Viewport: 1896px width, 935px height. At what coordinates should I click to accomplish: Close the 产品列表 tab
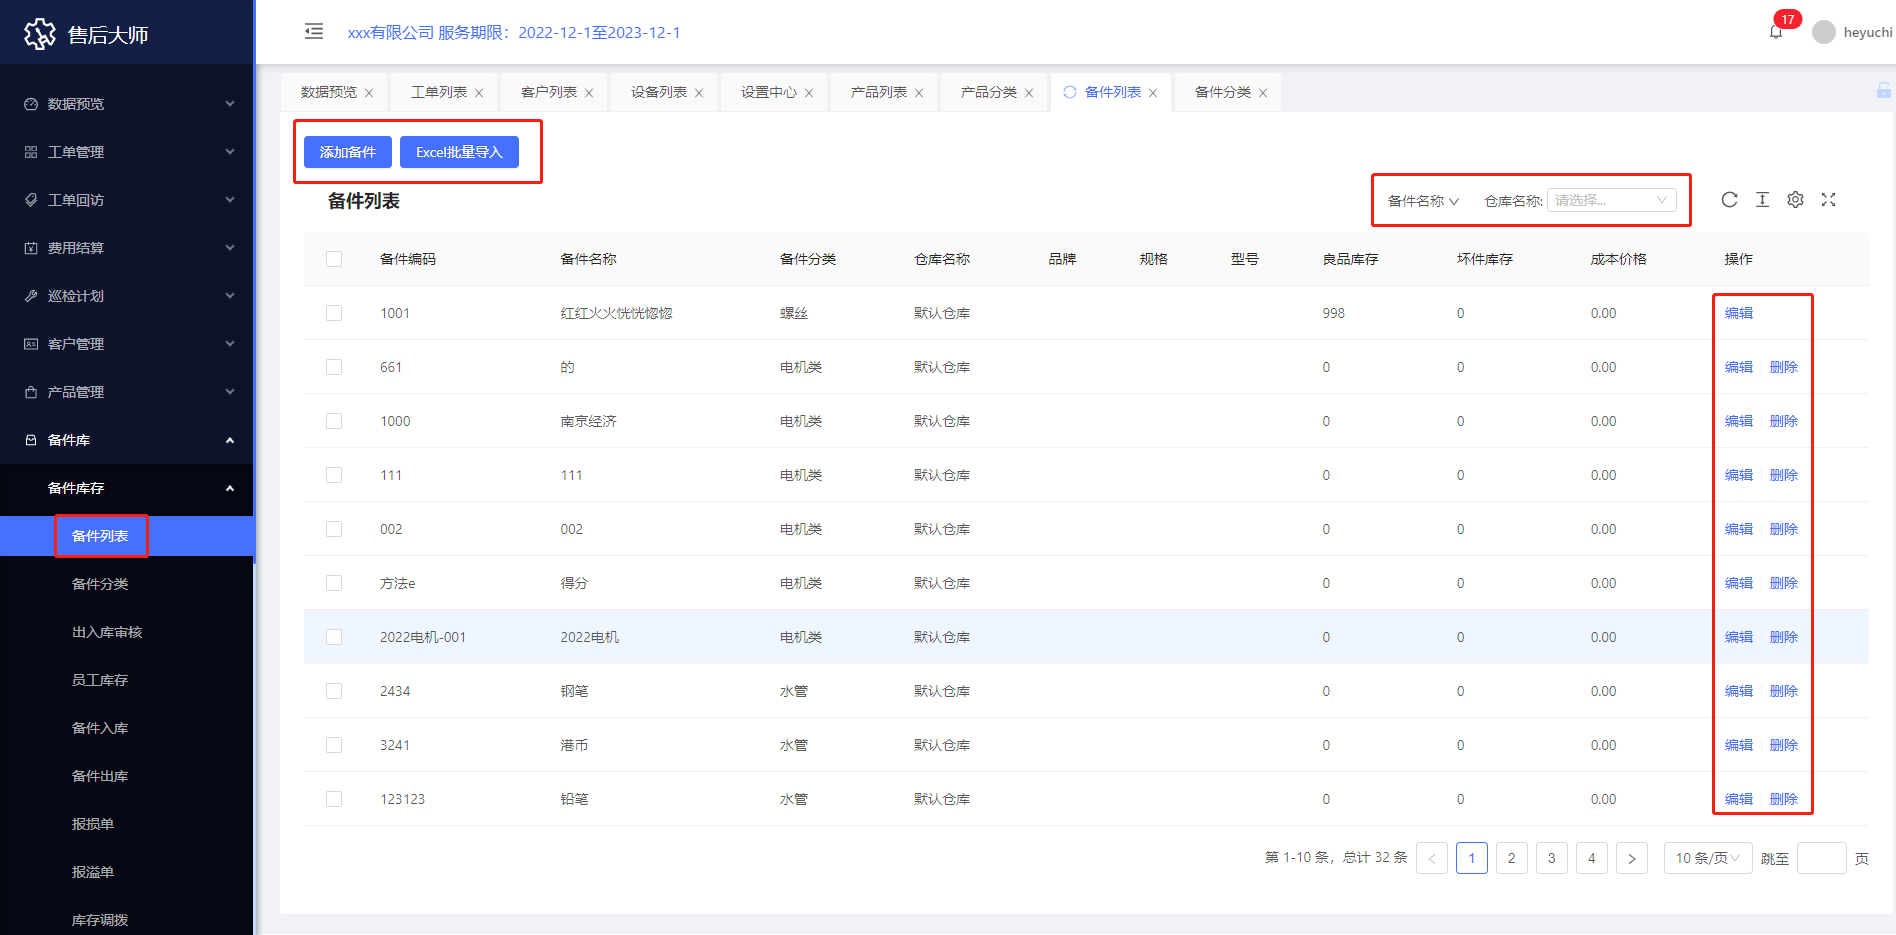coord(919,93)
